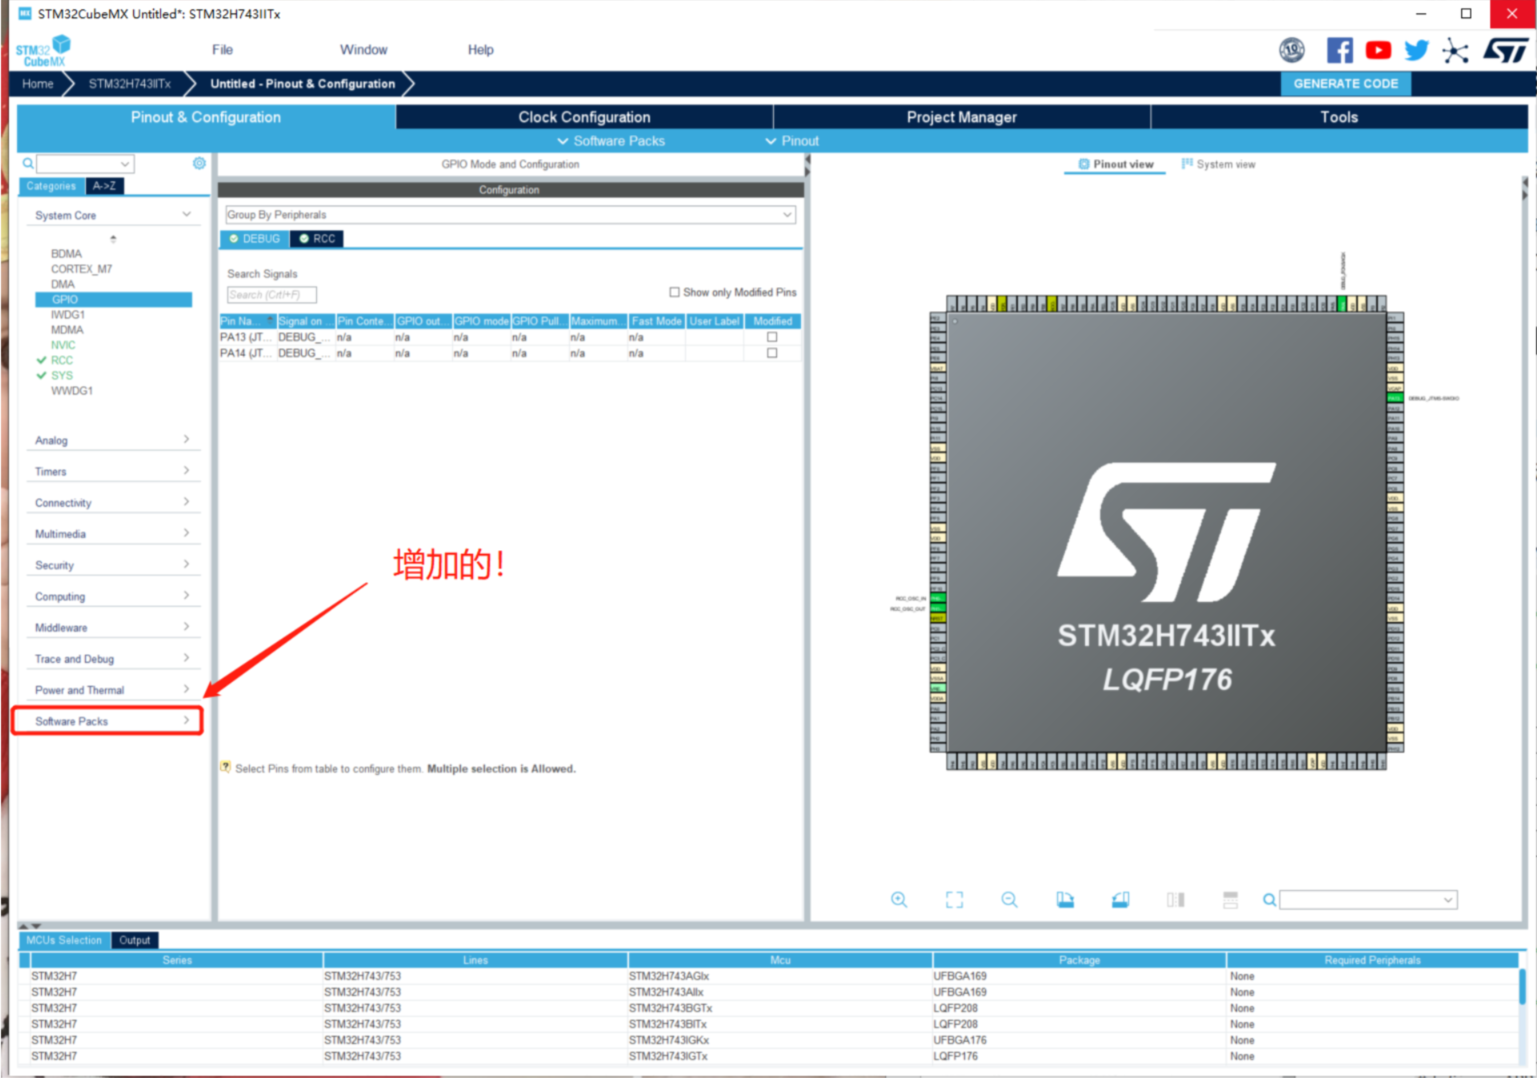Click the GENERATE CODE button
The width and height of the screenshot is (1537, 1078).
coord(1345,84)
